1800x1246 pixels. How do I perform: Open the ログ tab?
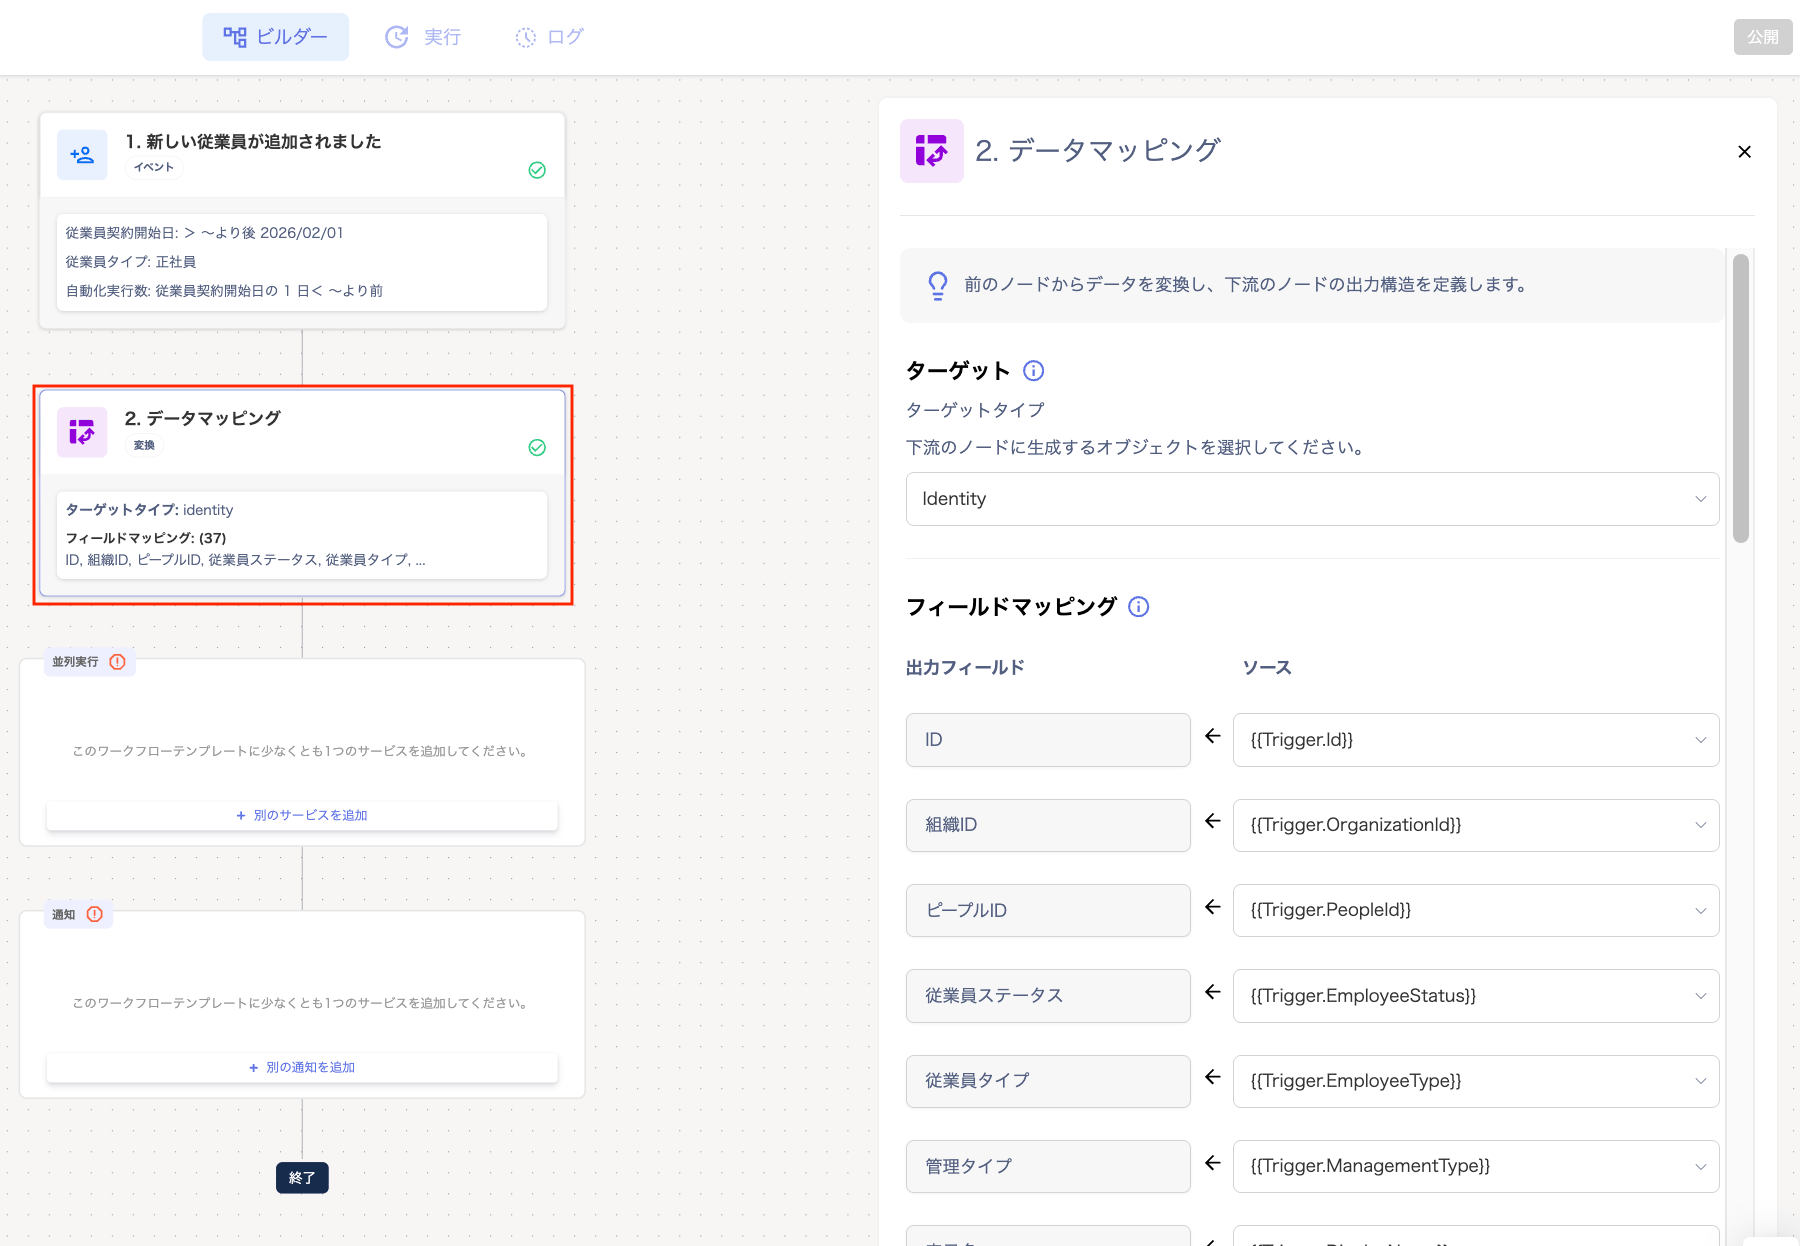tap(549, 37)
